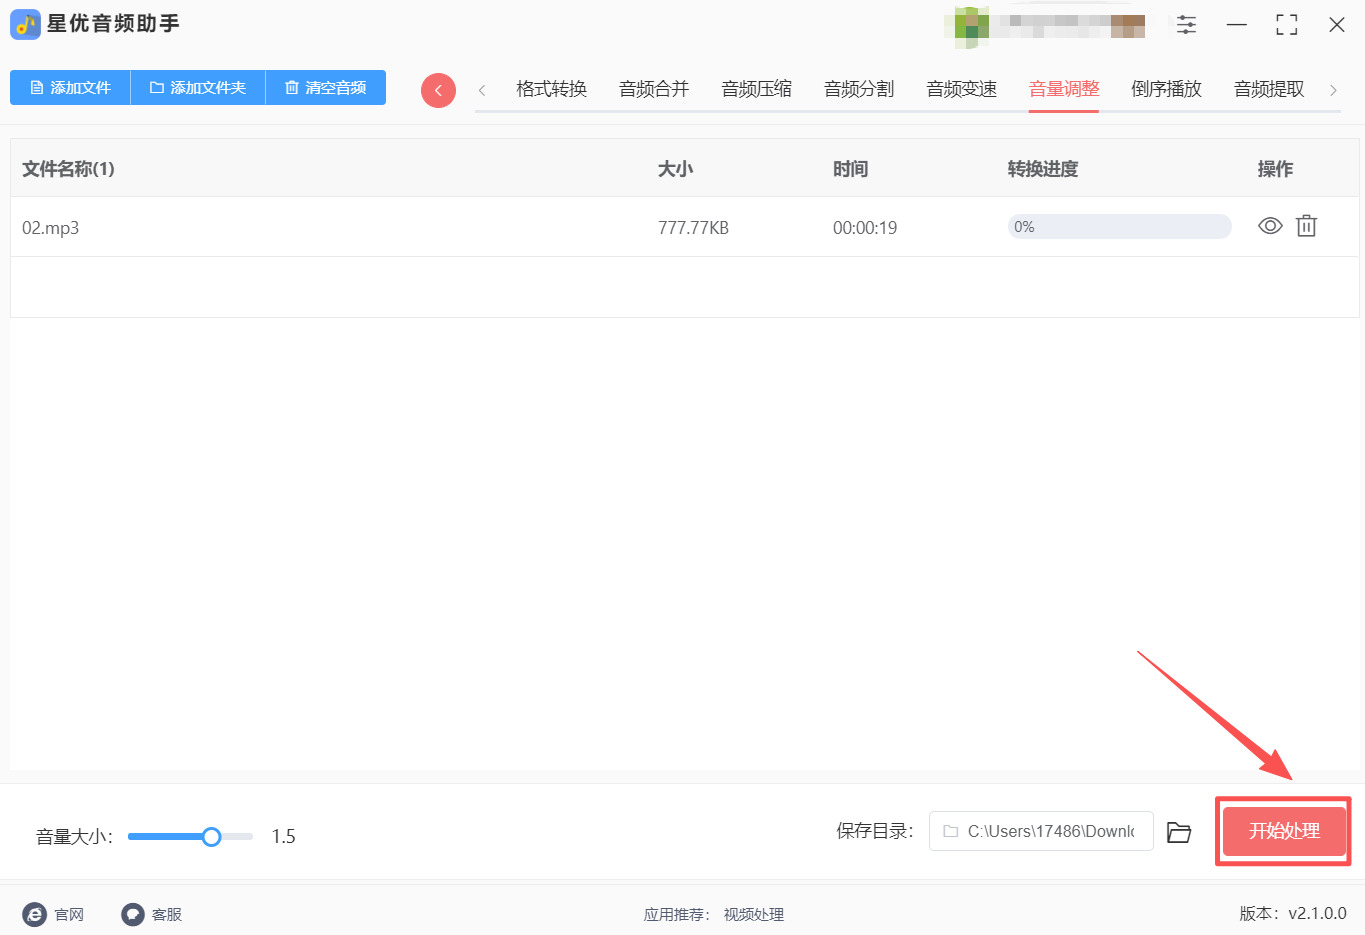Open the 添加文件夹 folder-add tool

[196, 87]
